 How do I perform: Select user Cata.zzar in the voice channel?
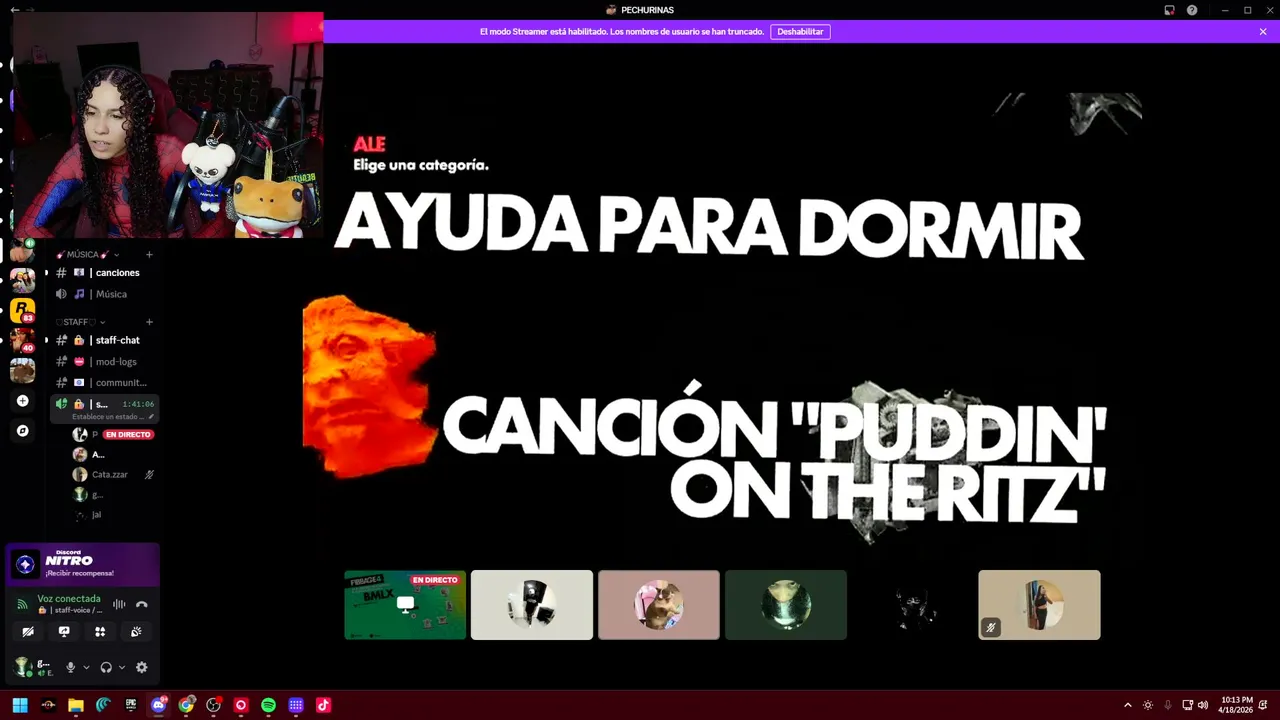coord(110,474)
